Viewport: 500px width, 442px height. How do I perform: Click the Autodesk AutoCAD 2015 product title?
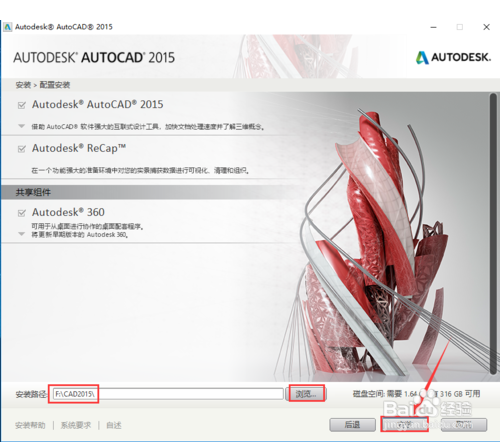coord(98,105)
